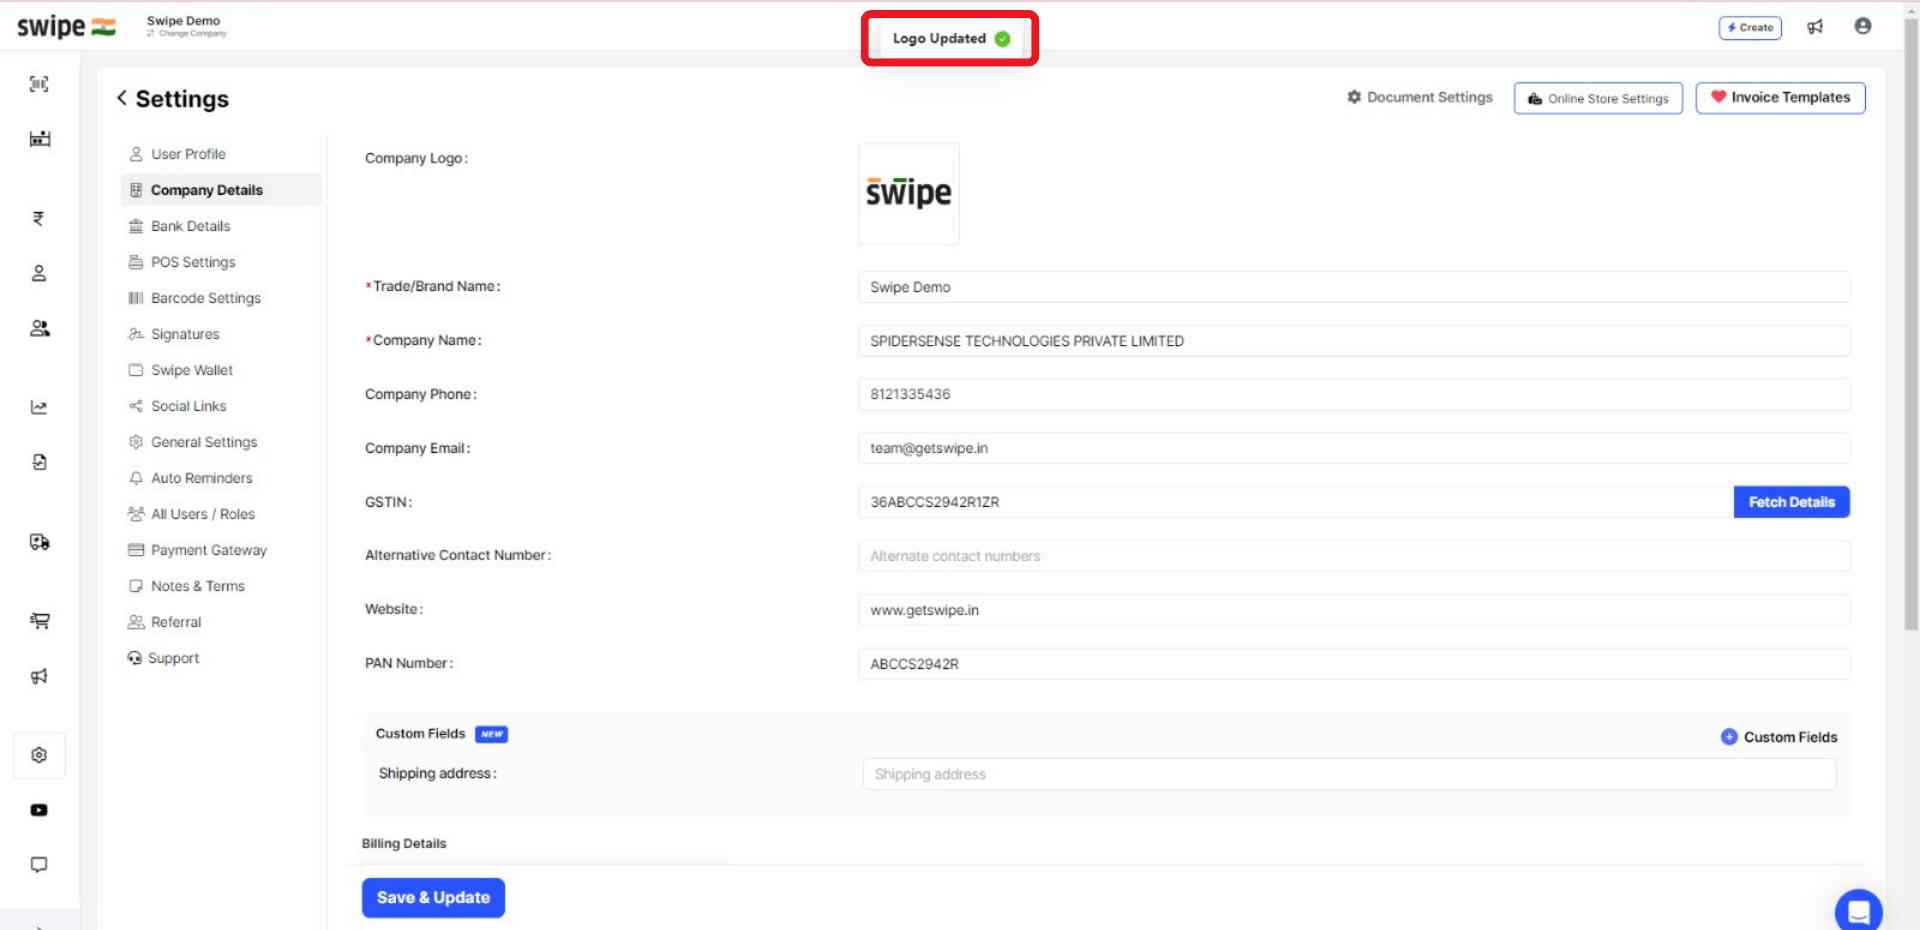This screenshot has width=1920, height=930.
Task: Select Company Details in settings menu
Action: [x=221, y=190]
